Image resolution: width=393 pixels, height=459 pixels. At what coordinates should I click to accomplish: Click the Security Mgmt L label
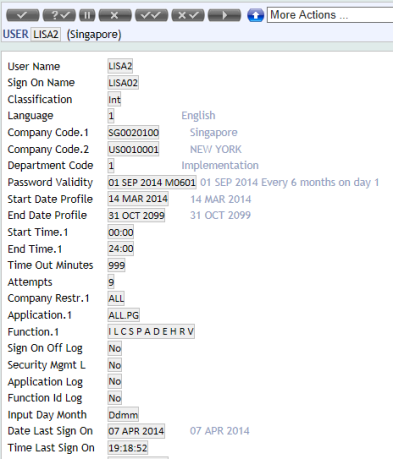tap(47, 365)
